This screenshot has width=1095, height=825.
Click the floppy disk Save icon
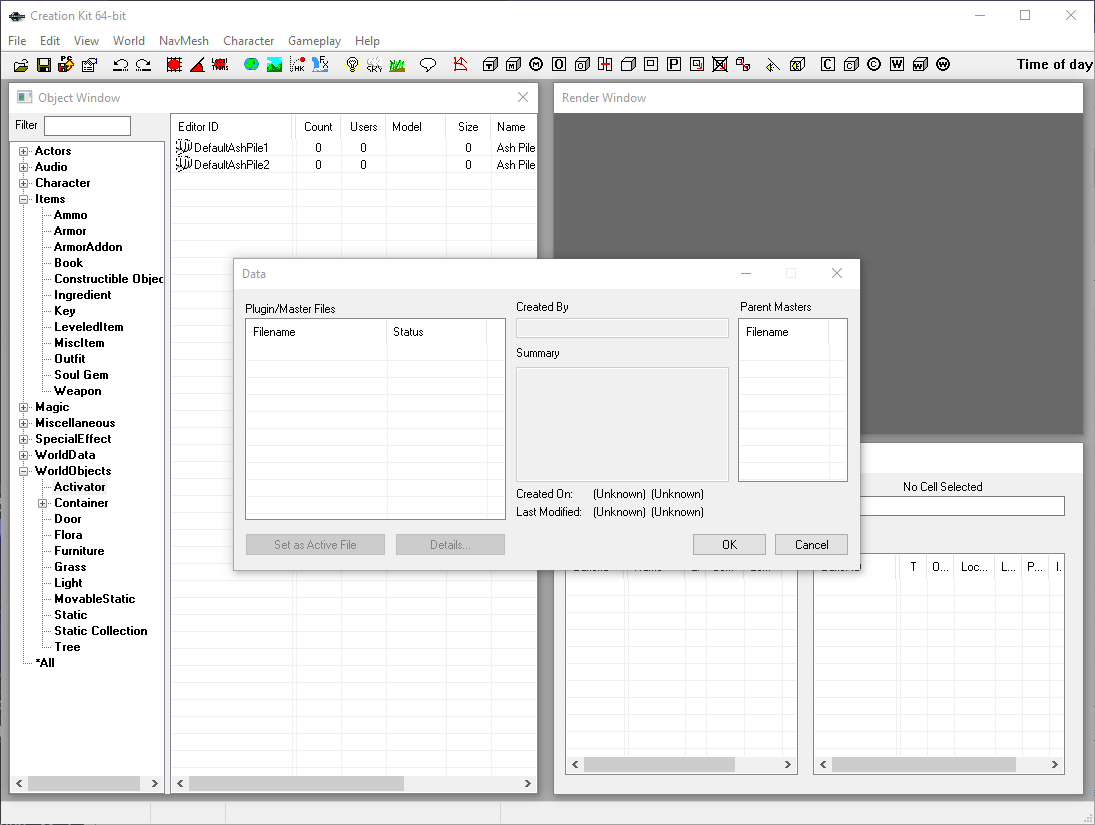tap(43, 65)
